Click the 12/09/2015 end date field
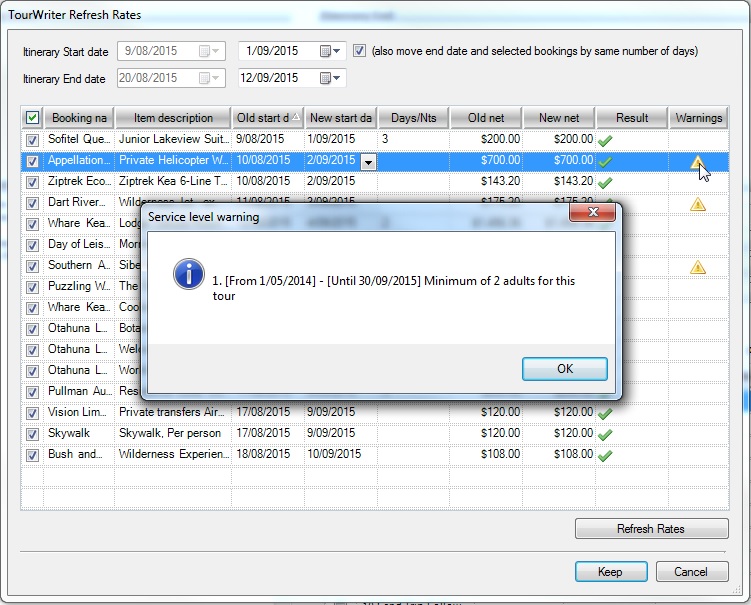 276,78
